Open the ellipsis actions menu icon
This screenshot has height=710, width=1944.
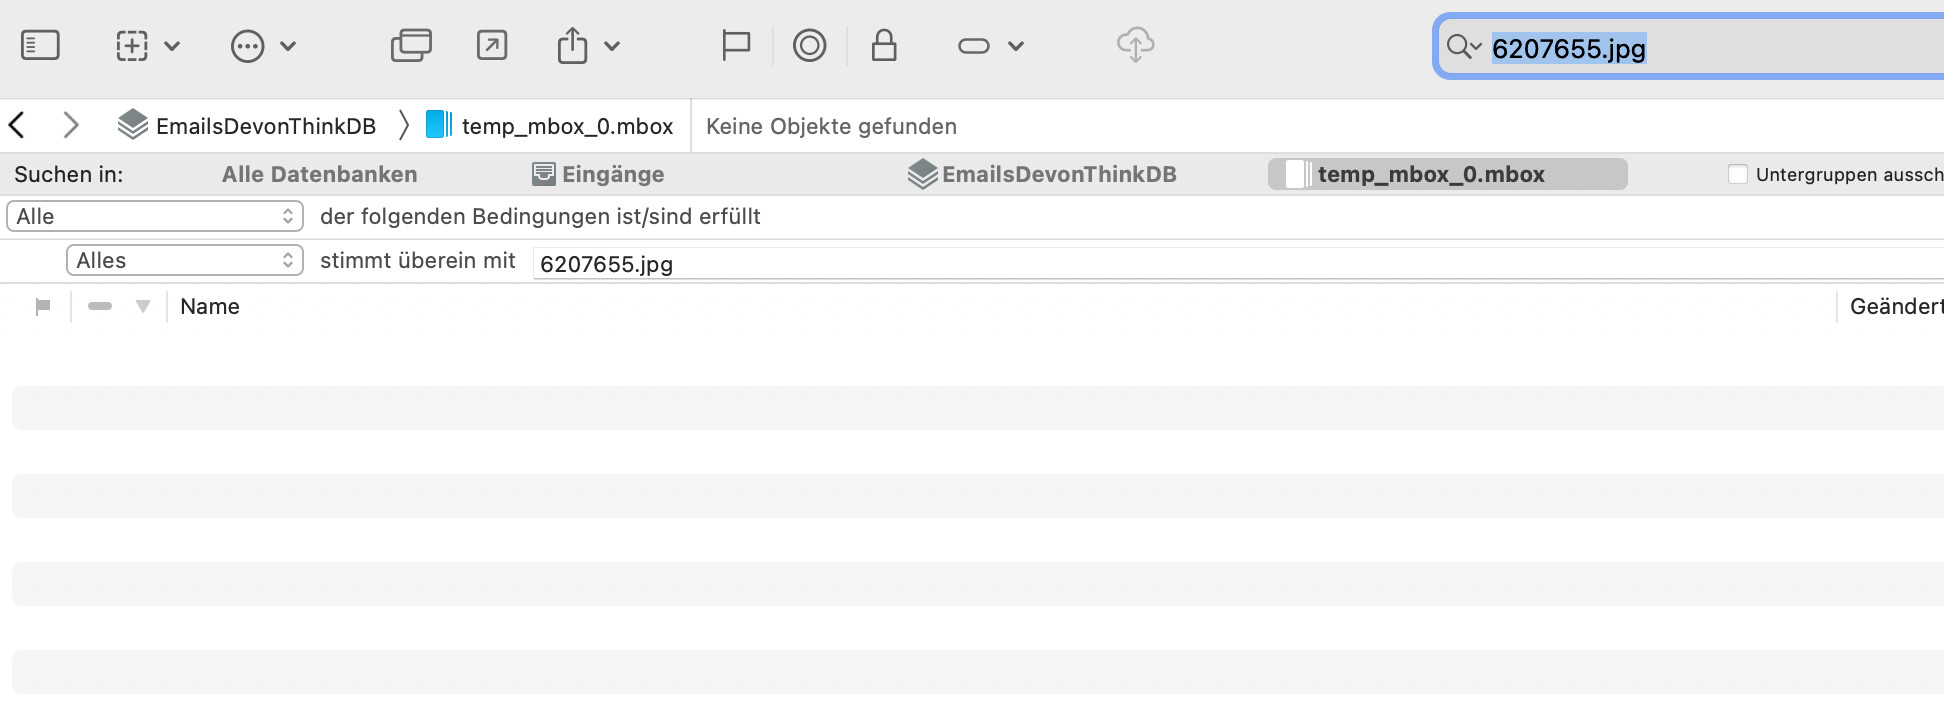pyautogui.click(x=247, y=46)
